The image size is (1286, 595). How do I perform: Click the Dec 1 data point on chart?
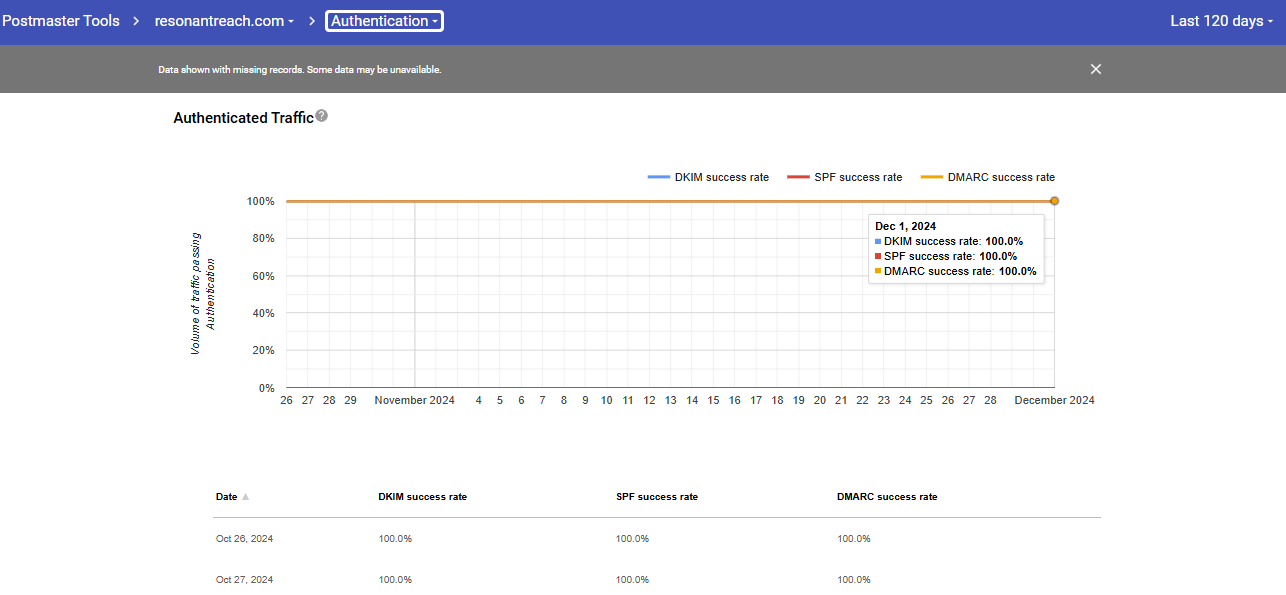tap(1054, 201)
